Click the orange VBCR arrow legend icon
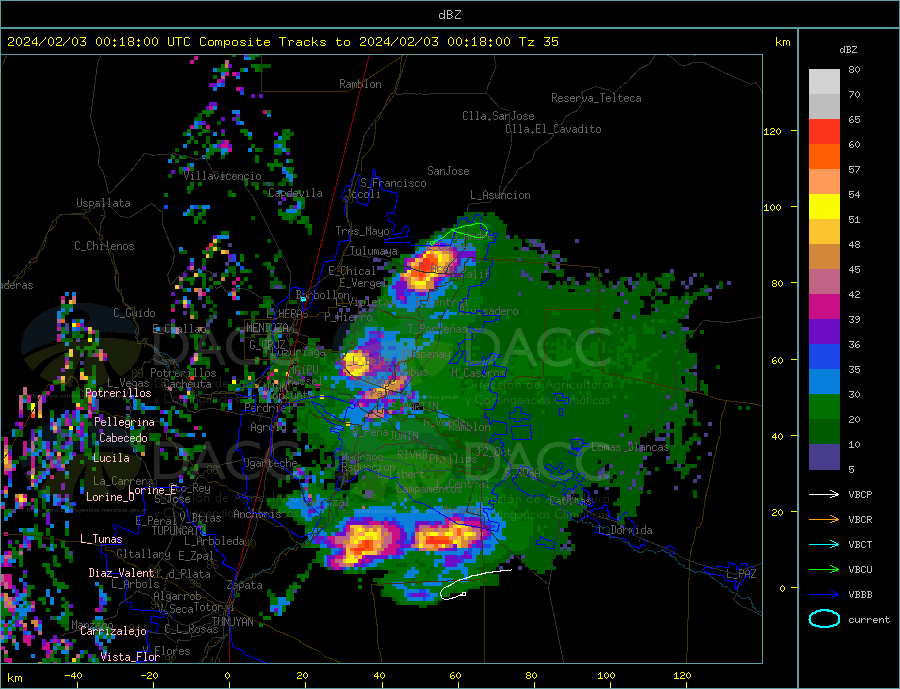This screenshot has width=900, height=689. coord(824,519)
